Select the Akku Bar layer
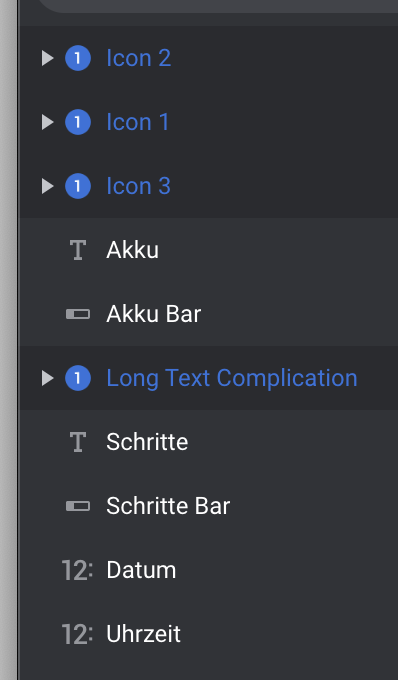 (x=209, y=314)
